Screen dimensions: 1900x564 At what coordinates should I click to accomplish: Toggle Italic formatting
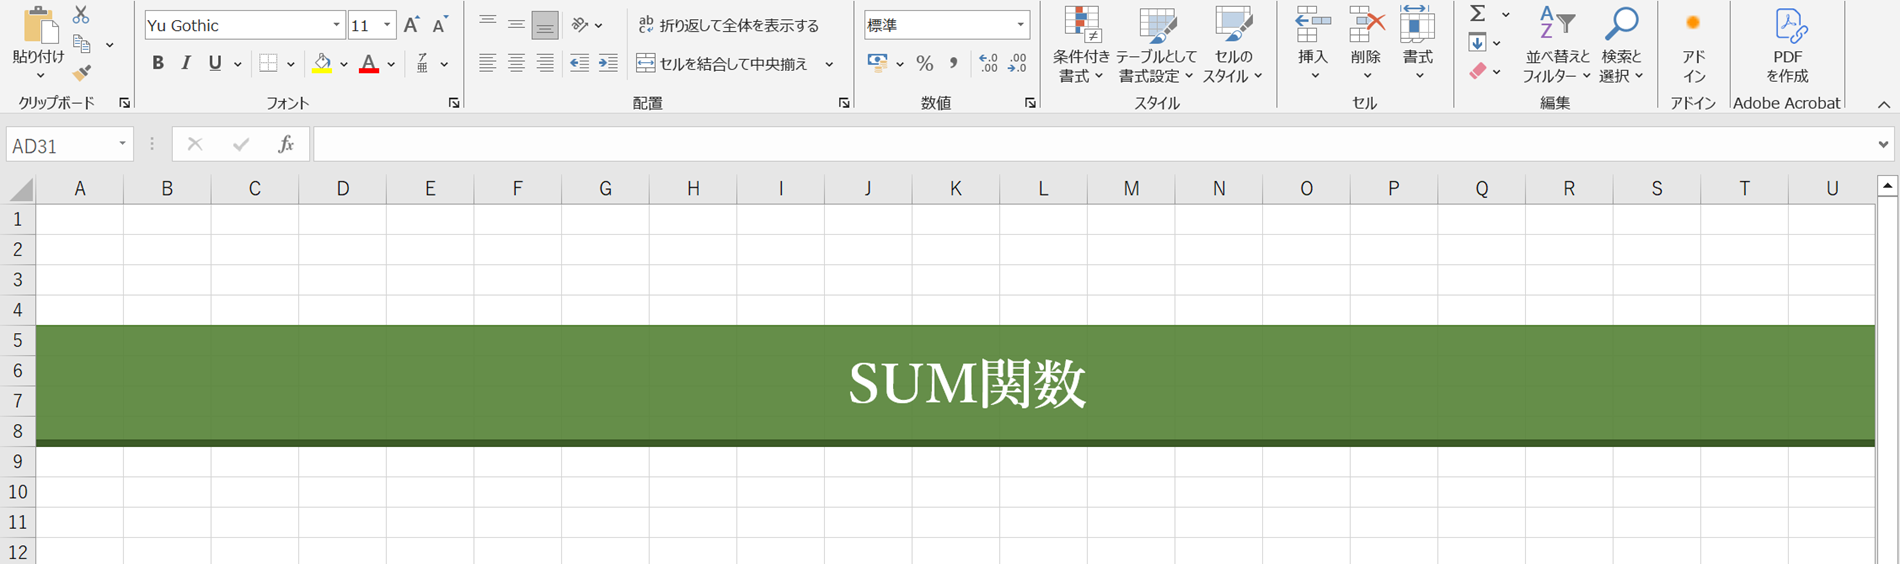coord(186,64)
